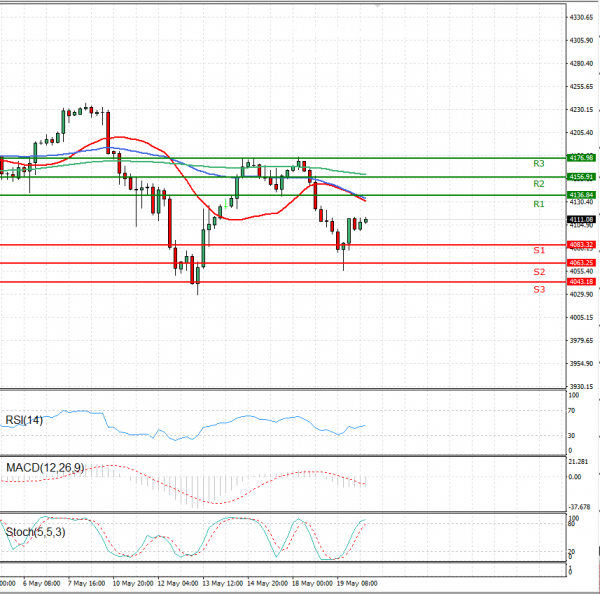Click the R3 resistance label
This screenshot has width=600, height=594.
tap(538, 164)
